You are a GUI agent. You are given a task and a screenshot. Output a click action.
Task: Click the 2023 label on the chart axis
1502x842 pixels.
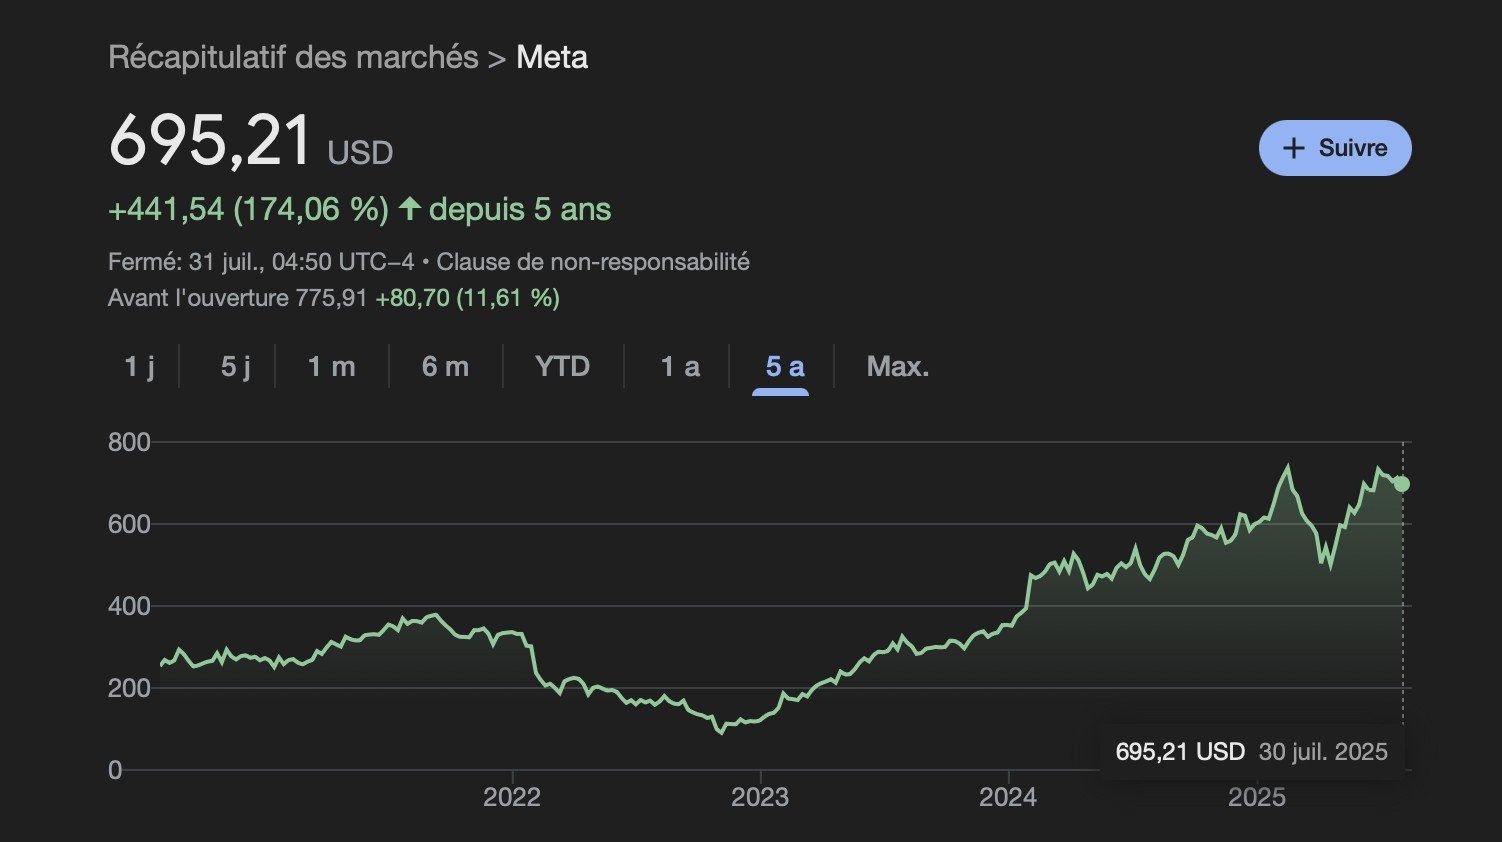pos(760,797)
